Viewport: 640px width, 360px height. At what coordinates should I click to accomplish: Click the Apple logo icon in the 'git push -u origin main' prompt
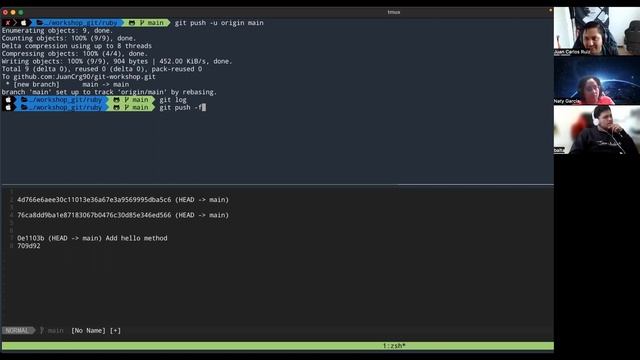click(x=23, y=23)
